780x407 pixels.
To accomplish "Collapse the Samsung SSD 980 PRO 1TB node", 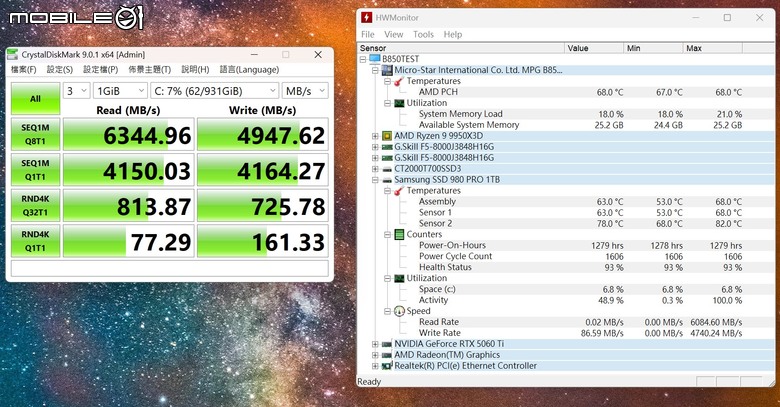I will (x=375, y=180).
